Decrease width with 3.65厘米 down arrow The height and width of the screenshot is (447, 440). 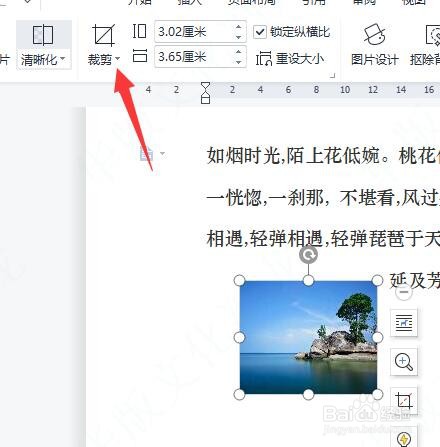click(x=238, y=62)
